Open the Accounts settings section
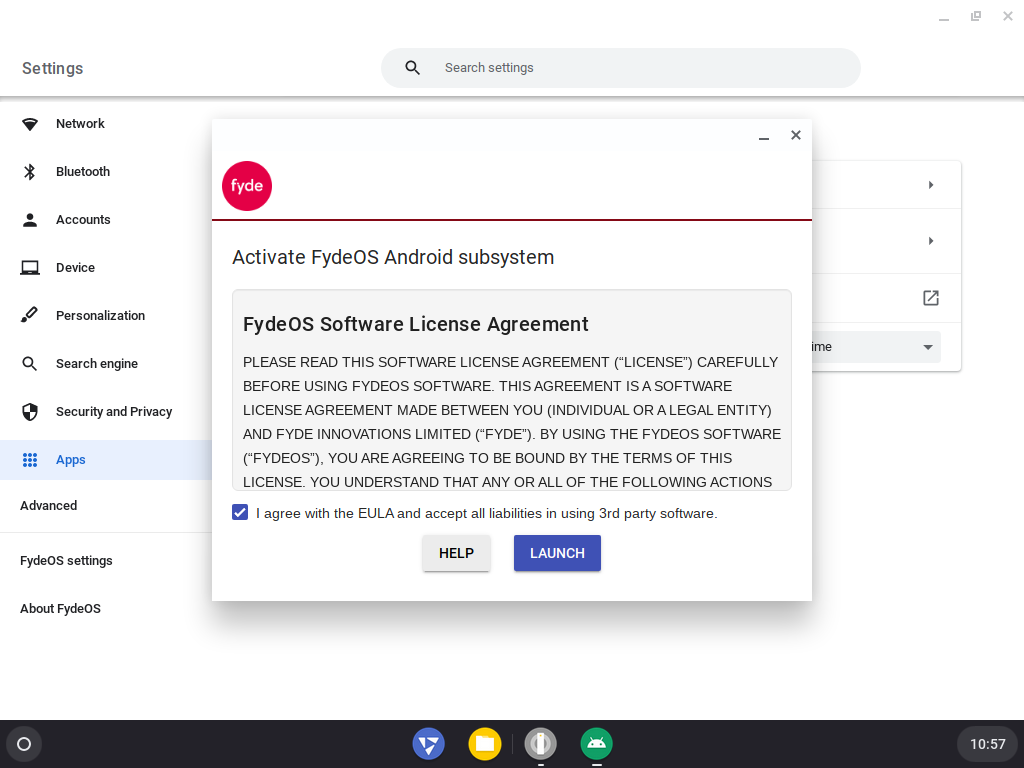Viewport: 1024px width, 768px height. pos(106,220)
